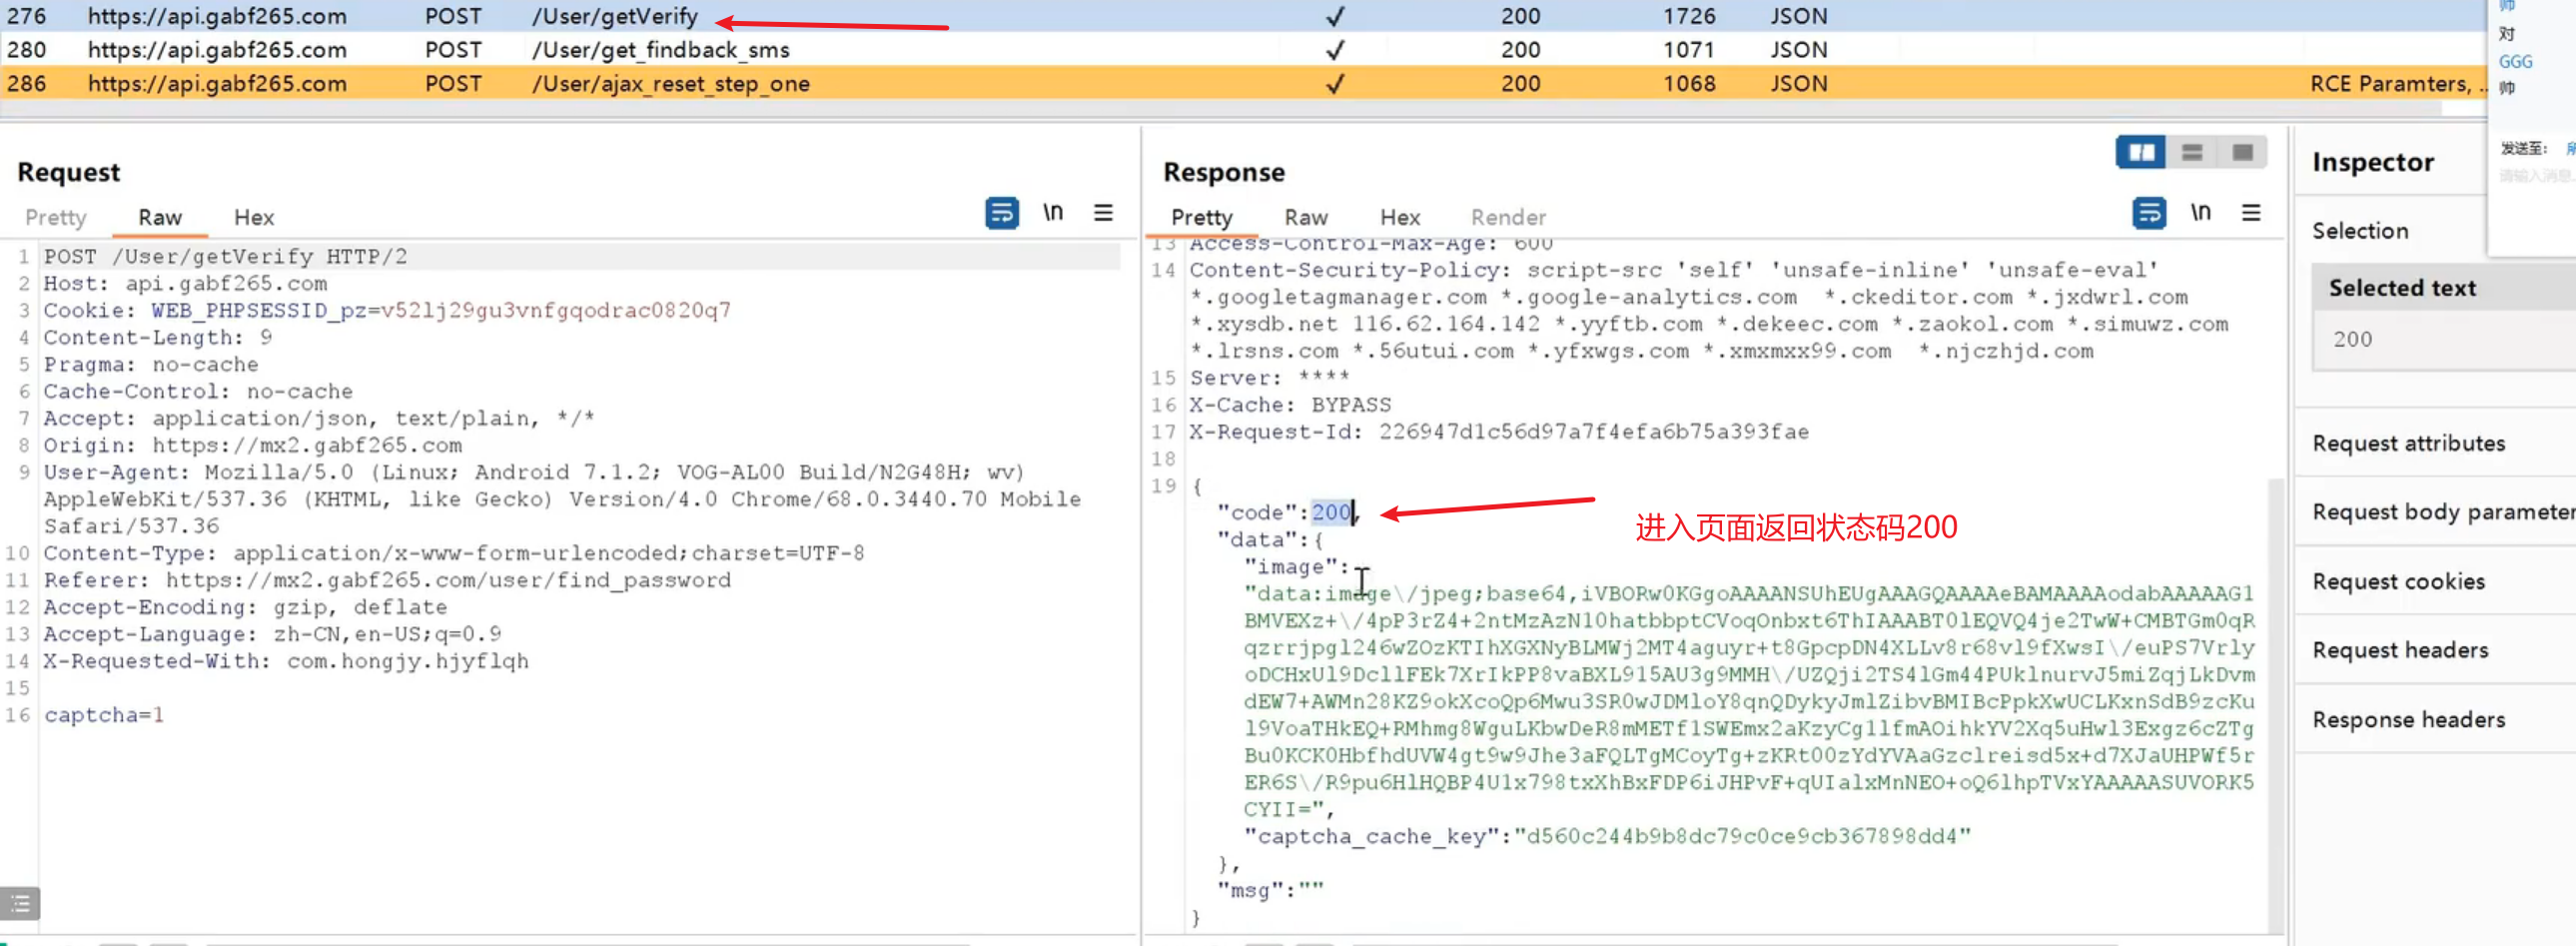The image size is (2576, 946).
Task: Toggle non-printable characters in Response panel
Action: click(x=2200, y=213)
